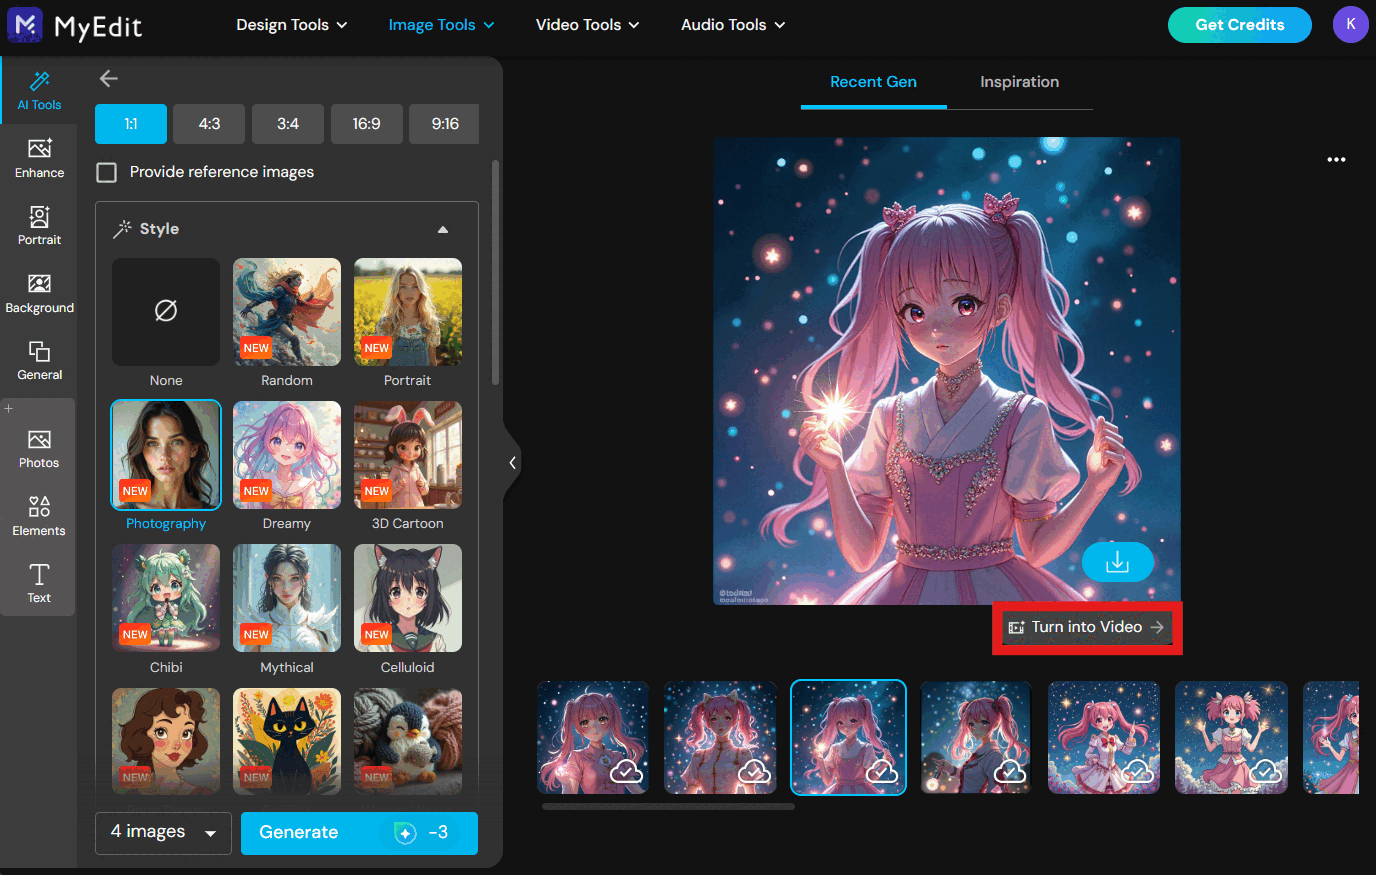This screenshot has width=1376, height=875.
Task: Click the Turn into Video button
Action: click(x=1086, y=627)
